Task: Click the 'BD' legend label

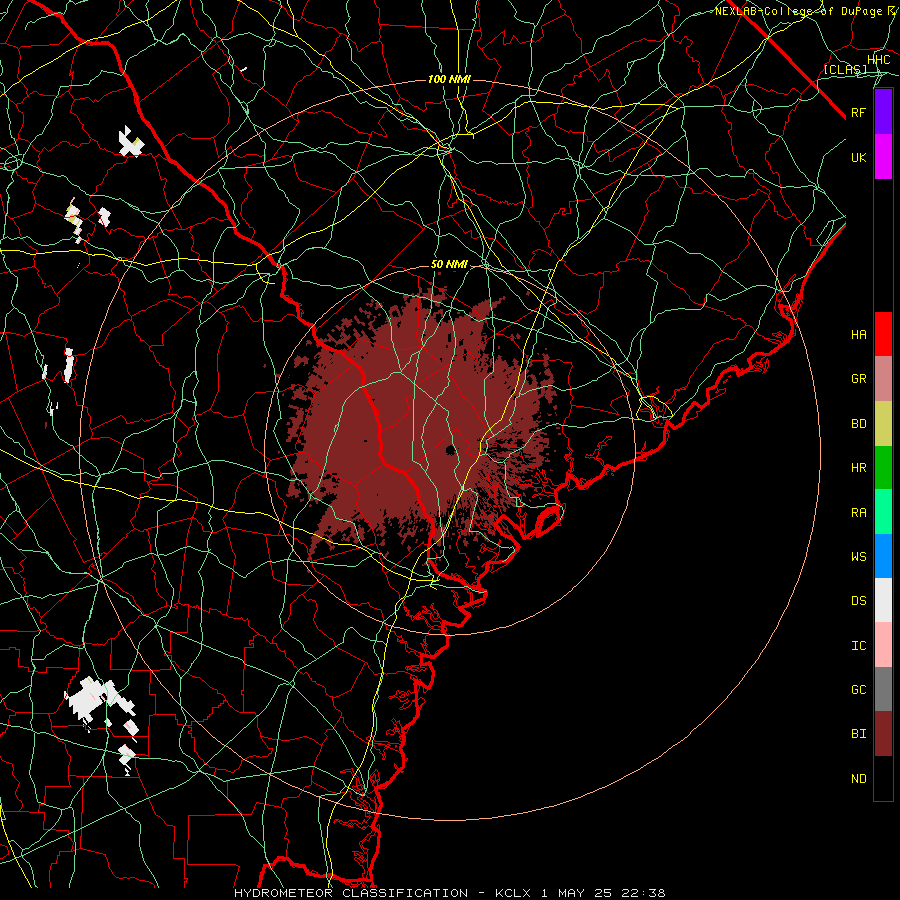Action: pos(859,424)
